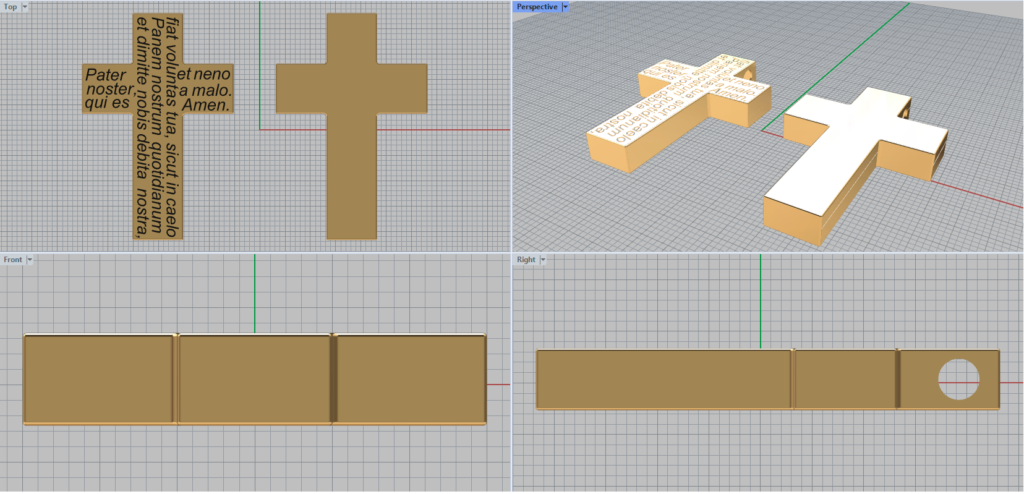Click the circular hole in Right viewport
This screenshot has width=1024, height=494.
tap(958, 379)
